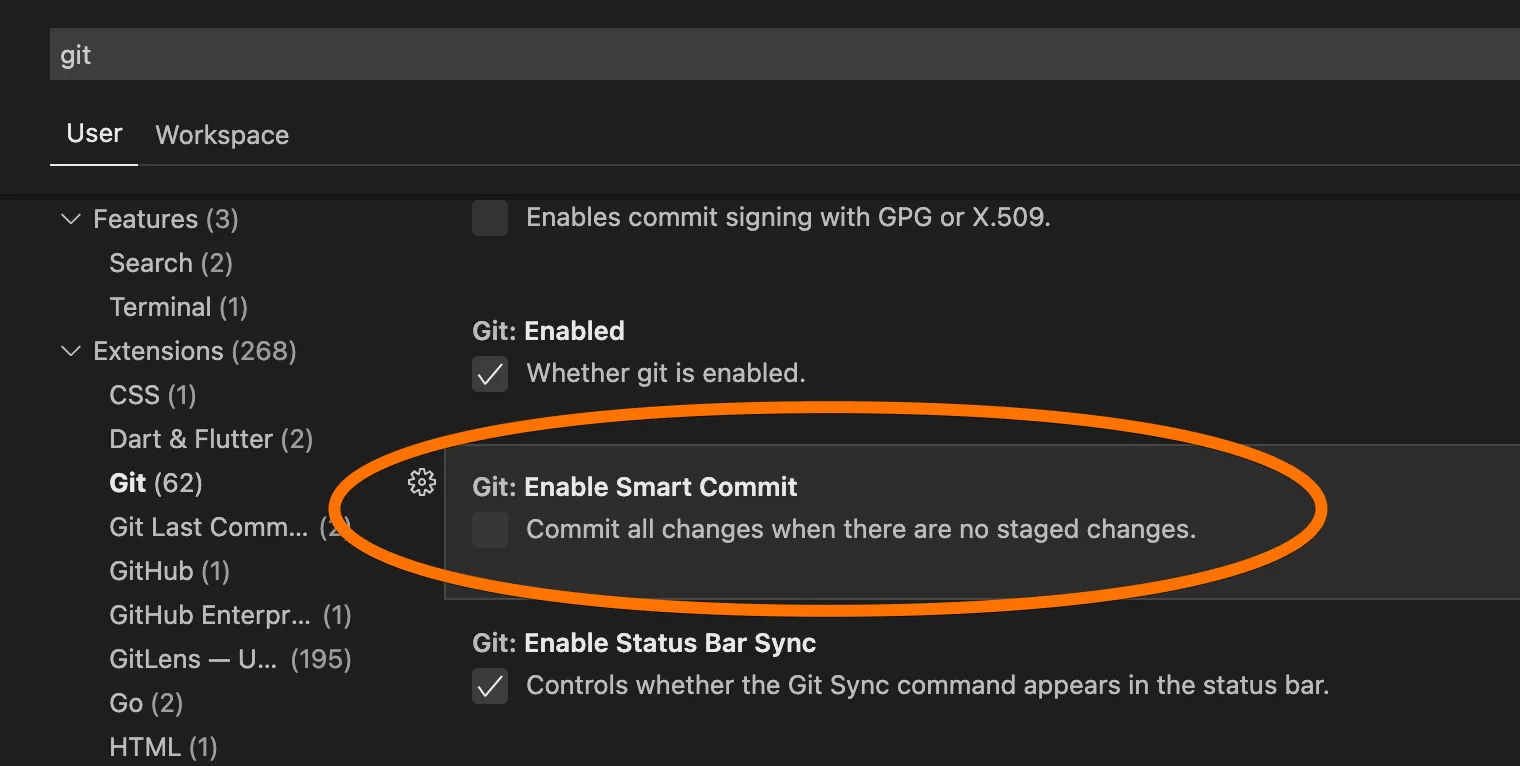Click the gear icon beside Enable Smart Commit
This screenshot has width=1520, height=766.
tap(422, 483)
